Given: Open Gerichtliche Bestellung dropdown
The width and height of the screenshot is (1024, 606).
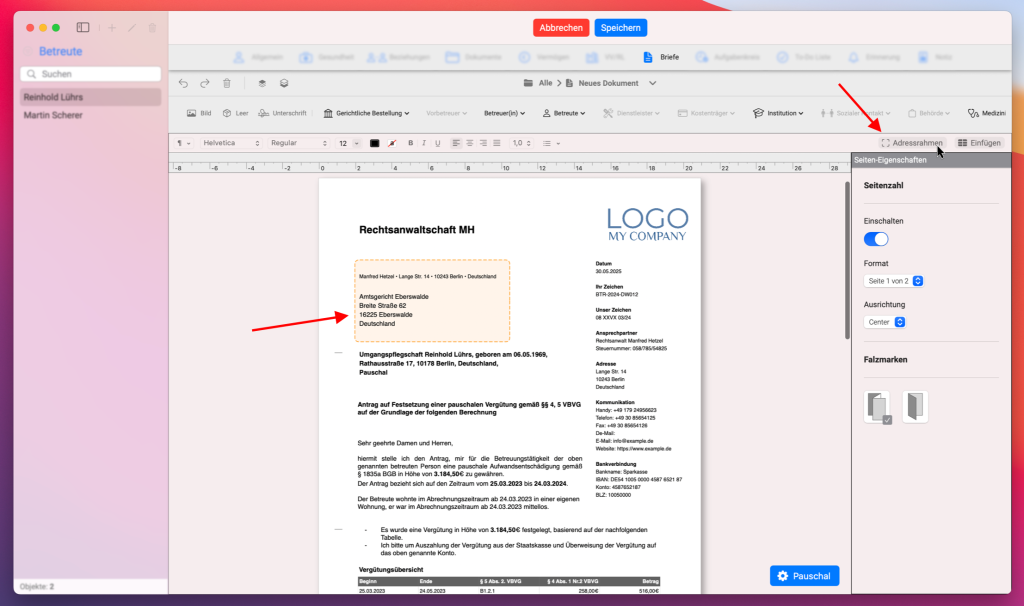Looking at the screenshot, I should (366, 113).
